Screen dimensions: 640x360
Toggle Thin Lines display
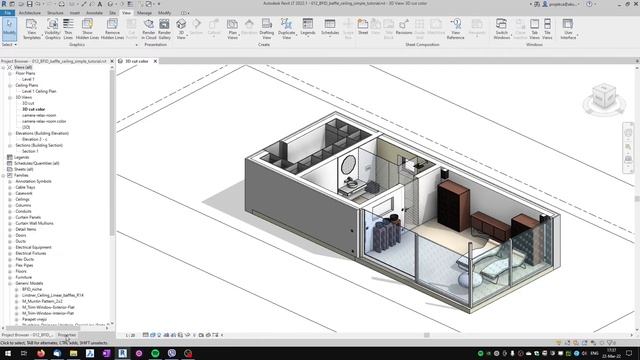coord(68,29)
